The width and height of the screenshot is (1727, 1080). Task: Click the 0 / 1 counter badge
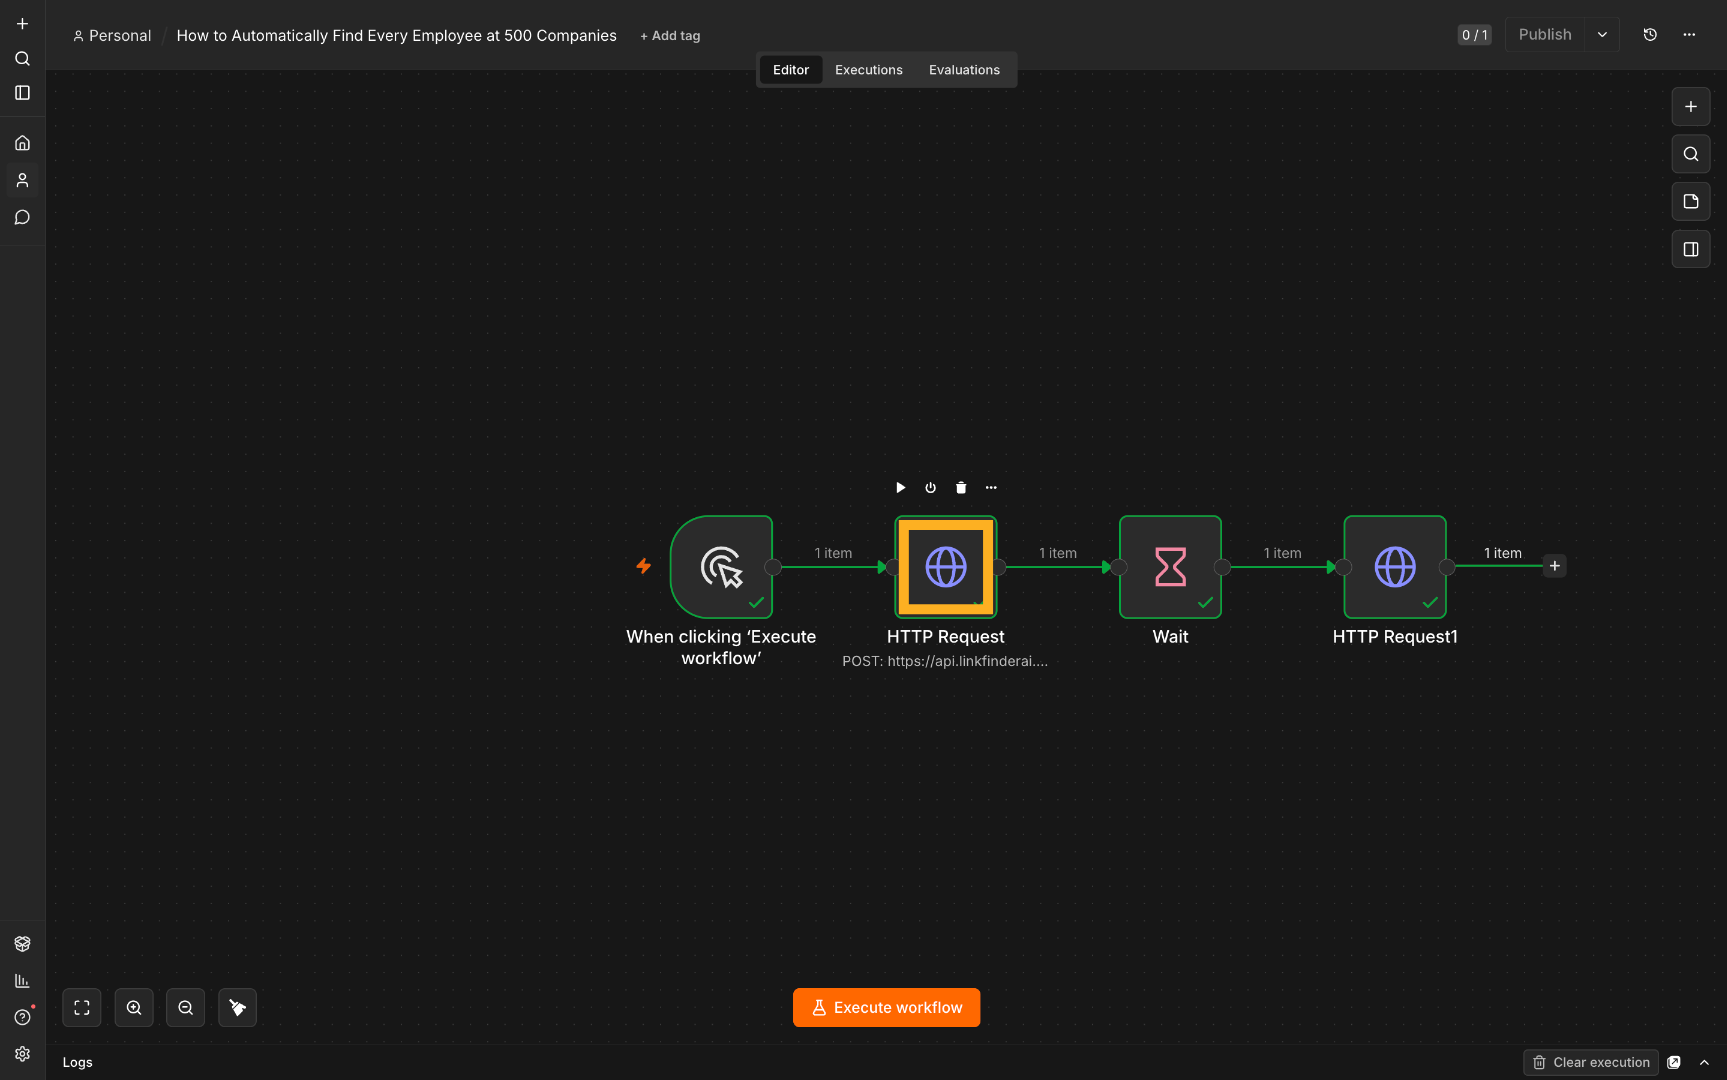1474,35
